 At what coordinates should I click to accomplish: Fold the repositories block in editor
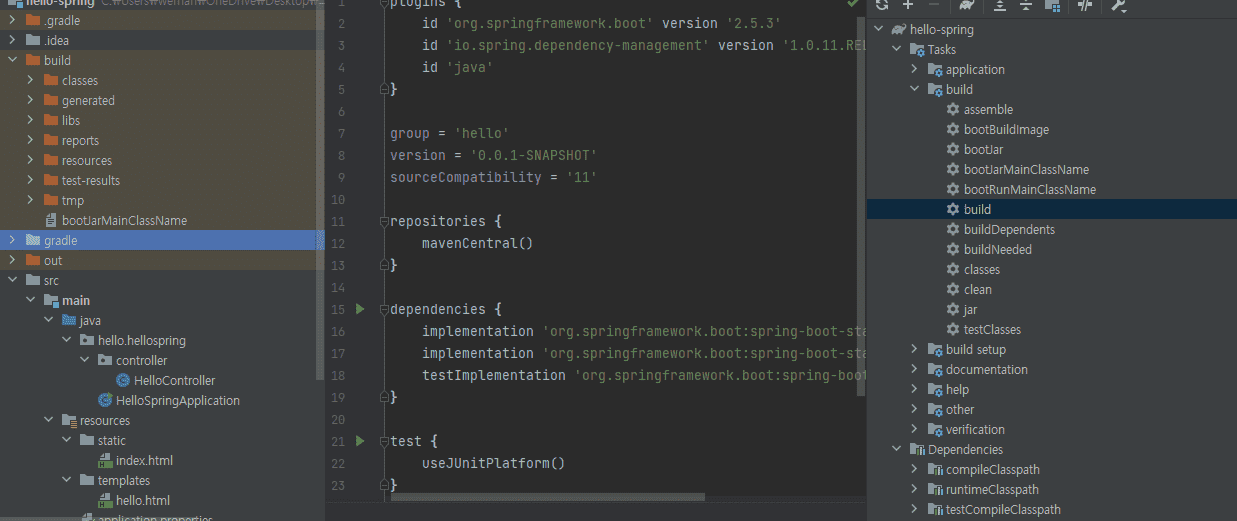tap(382, 221)
